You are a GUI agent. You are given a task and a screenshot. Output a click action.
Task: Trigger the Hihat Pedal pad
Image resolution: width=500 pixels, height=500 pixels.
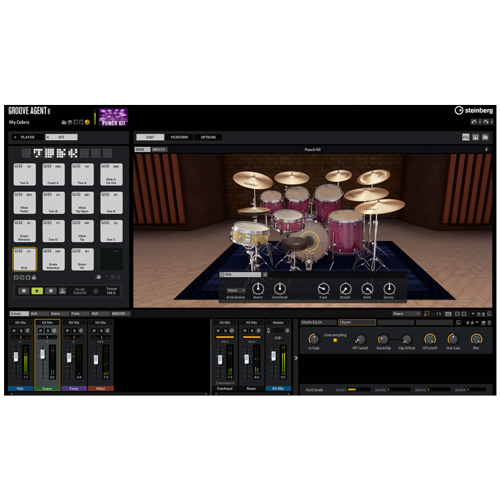[x=24, y=203]
